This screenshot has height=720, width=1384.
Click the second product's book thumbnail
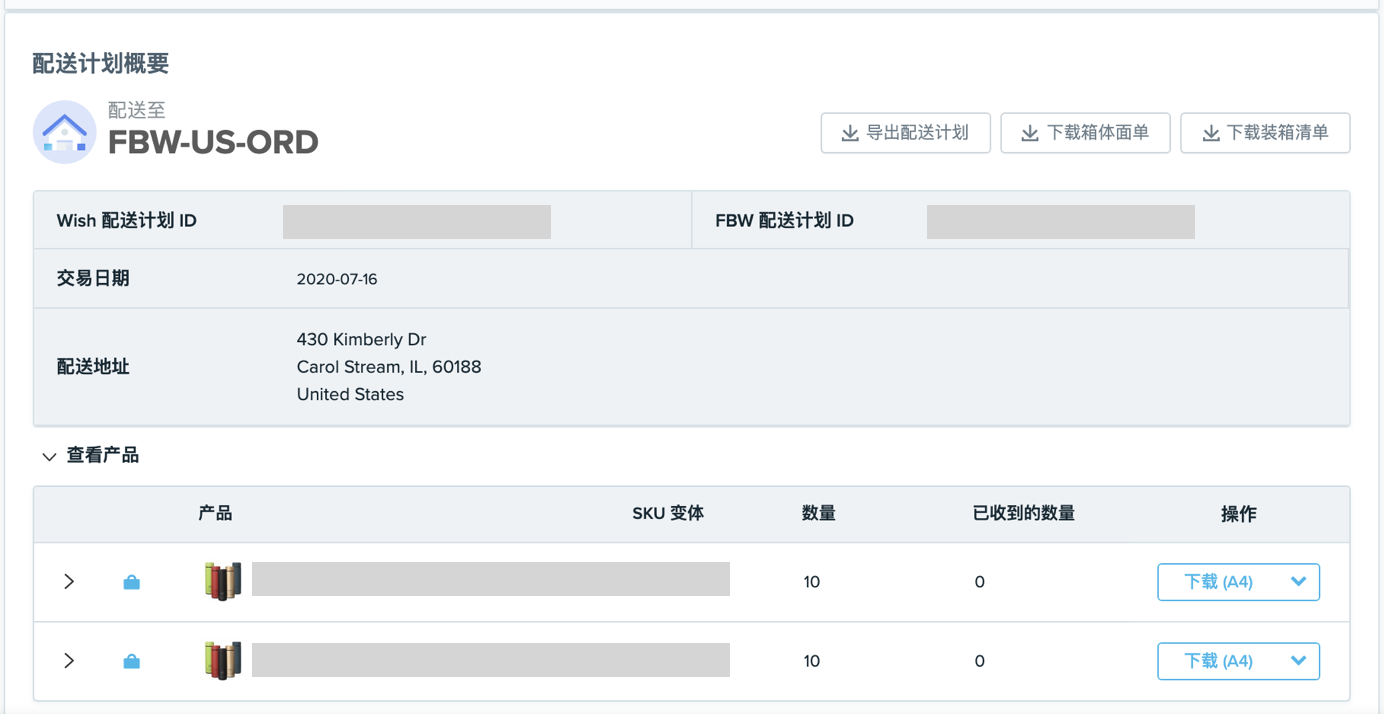[x=221, y=661]
